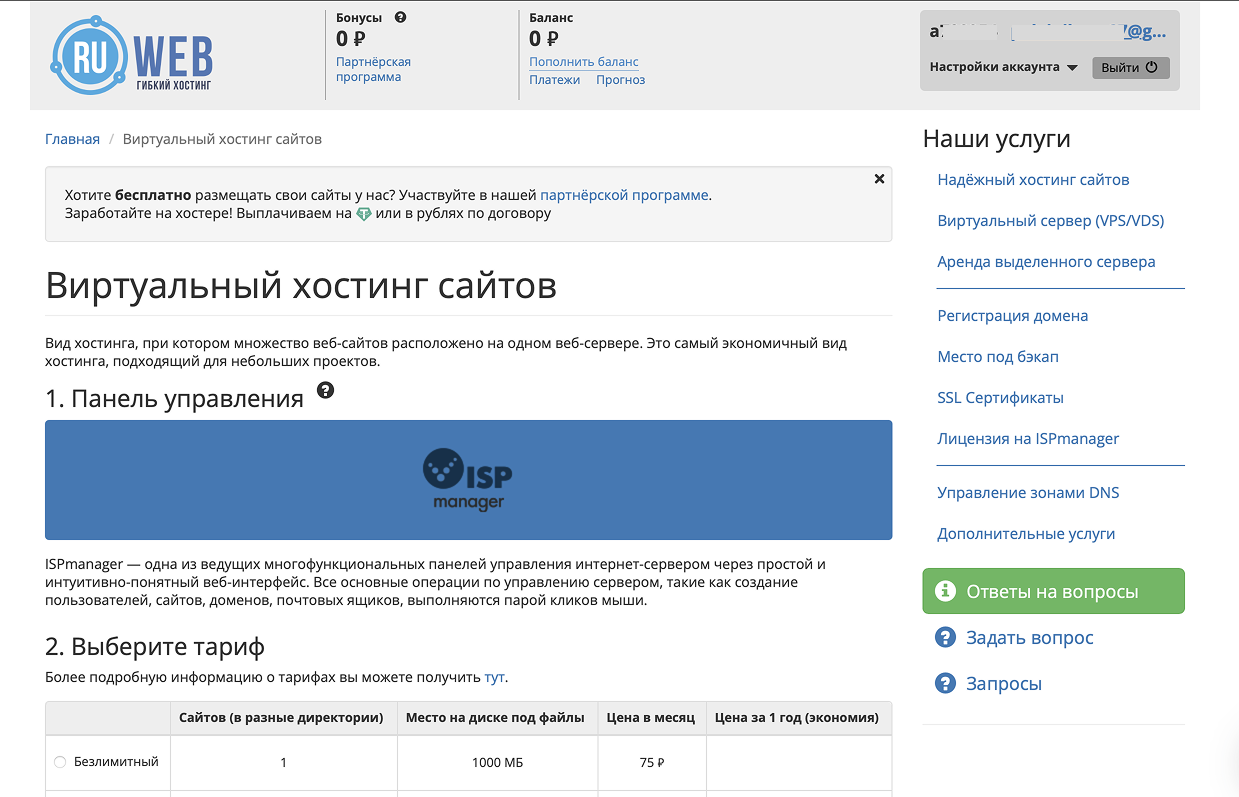The image size is (1239, 797).
Task: Click the Бонусы help question mark icon
Action: click(401, 16)
